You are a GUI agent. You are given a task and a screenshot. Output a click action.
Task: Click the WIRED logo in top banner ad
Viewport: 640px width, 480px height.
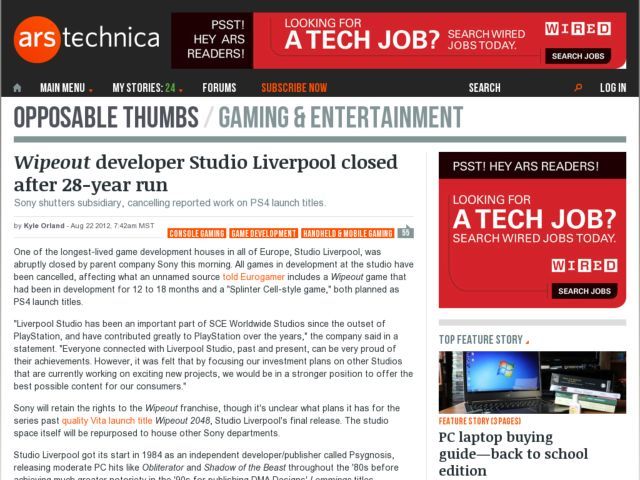click(578, 29)
